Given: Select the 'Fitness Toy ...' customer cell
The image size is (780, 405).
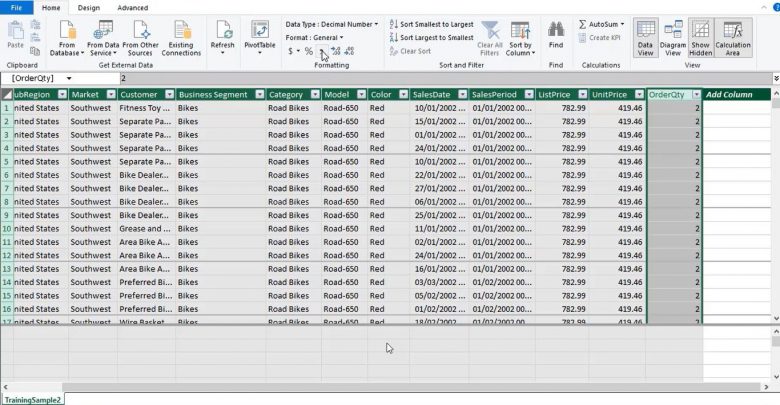Looking at the screenshot, I should [x=146, y=108].
